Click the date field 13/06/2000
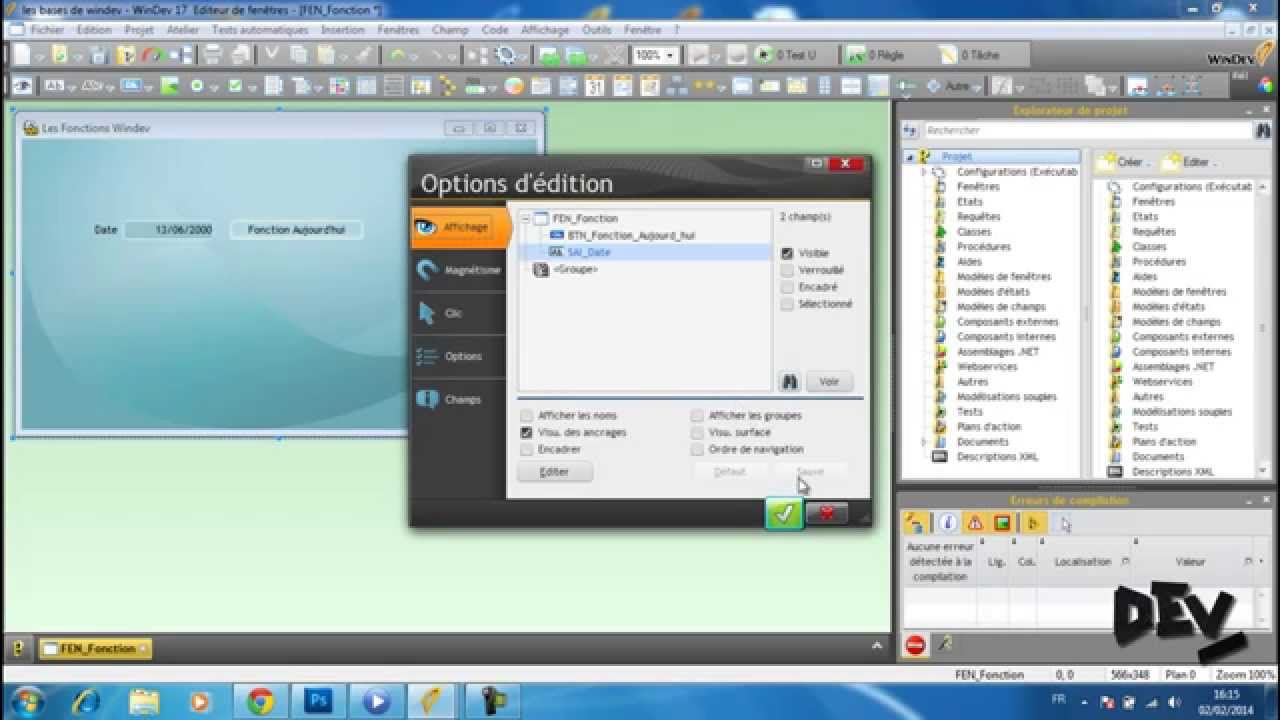This screenshot has height=720, width=1280. click(171, 229)
